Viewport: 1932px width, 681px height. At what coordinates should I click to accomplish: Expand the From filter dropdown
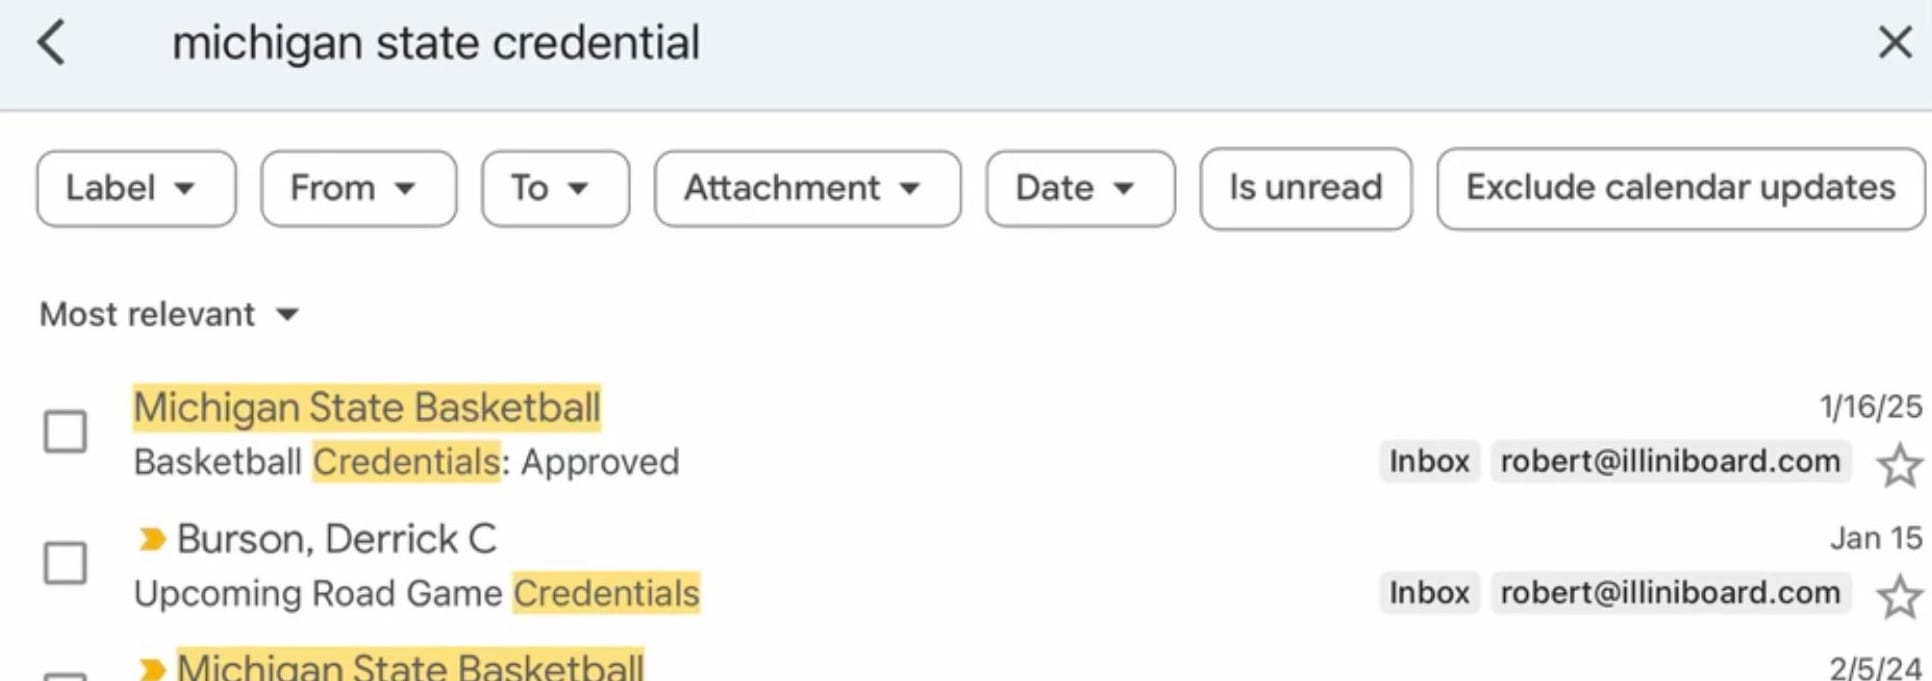[358, 189]
